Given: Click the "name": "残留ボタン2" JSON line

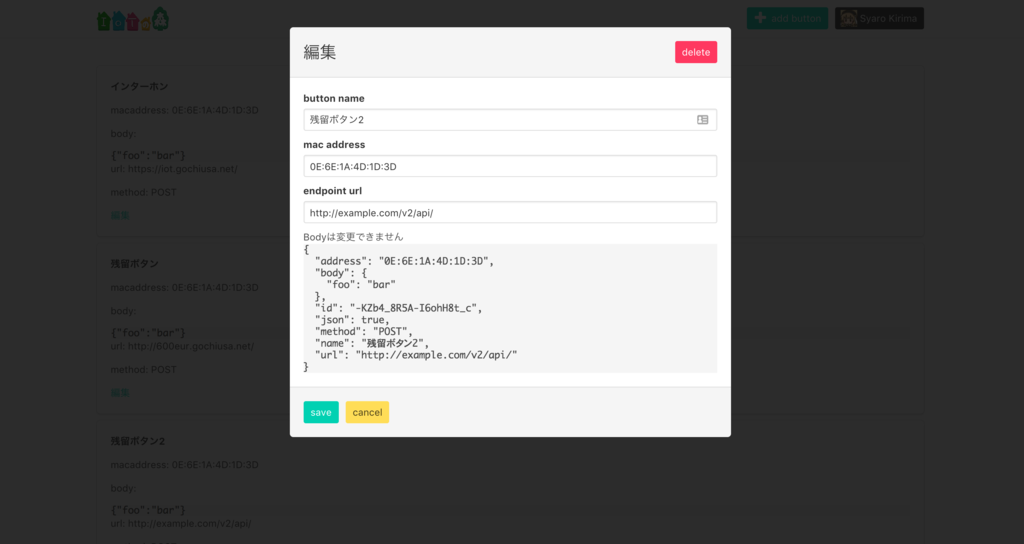Looking at the screenshot, I should coord(372,343).
